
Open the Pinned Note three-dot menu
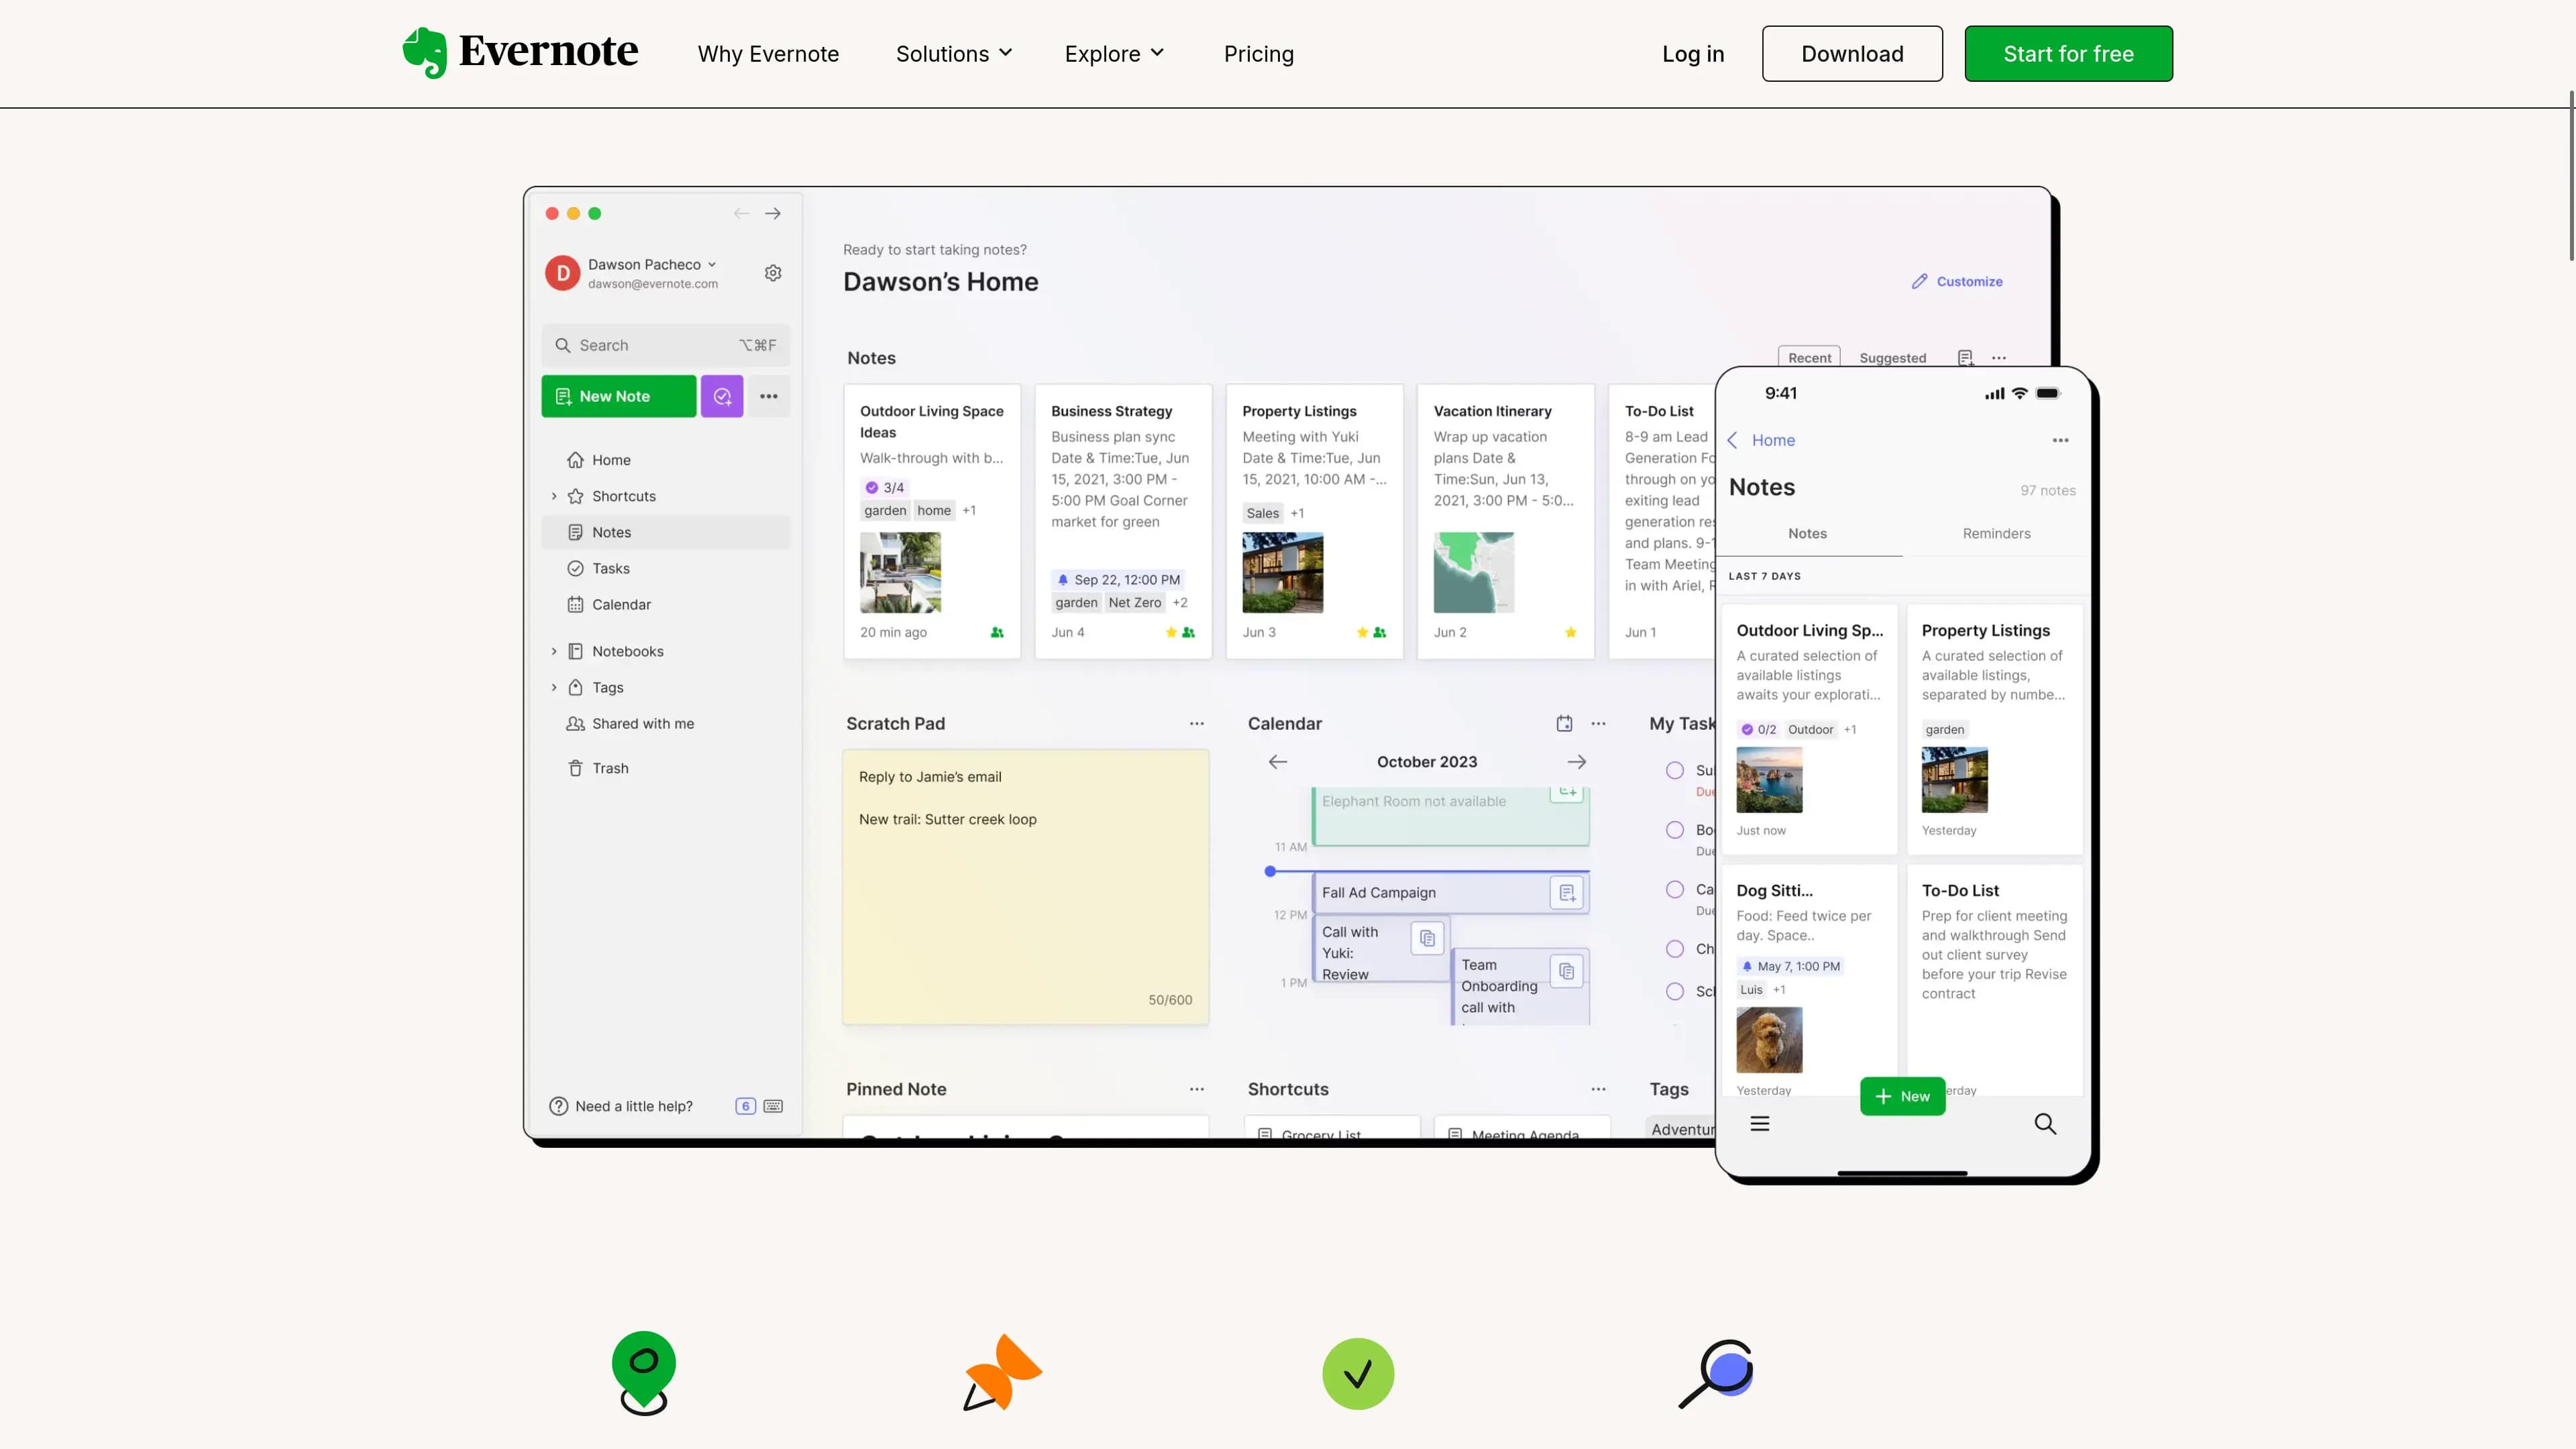pyautogui.click(x=1197, y=1089)
